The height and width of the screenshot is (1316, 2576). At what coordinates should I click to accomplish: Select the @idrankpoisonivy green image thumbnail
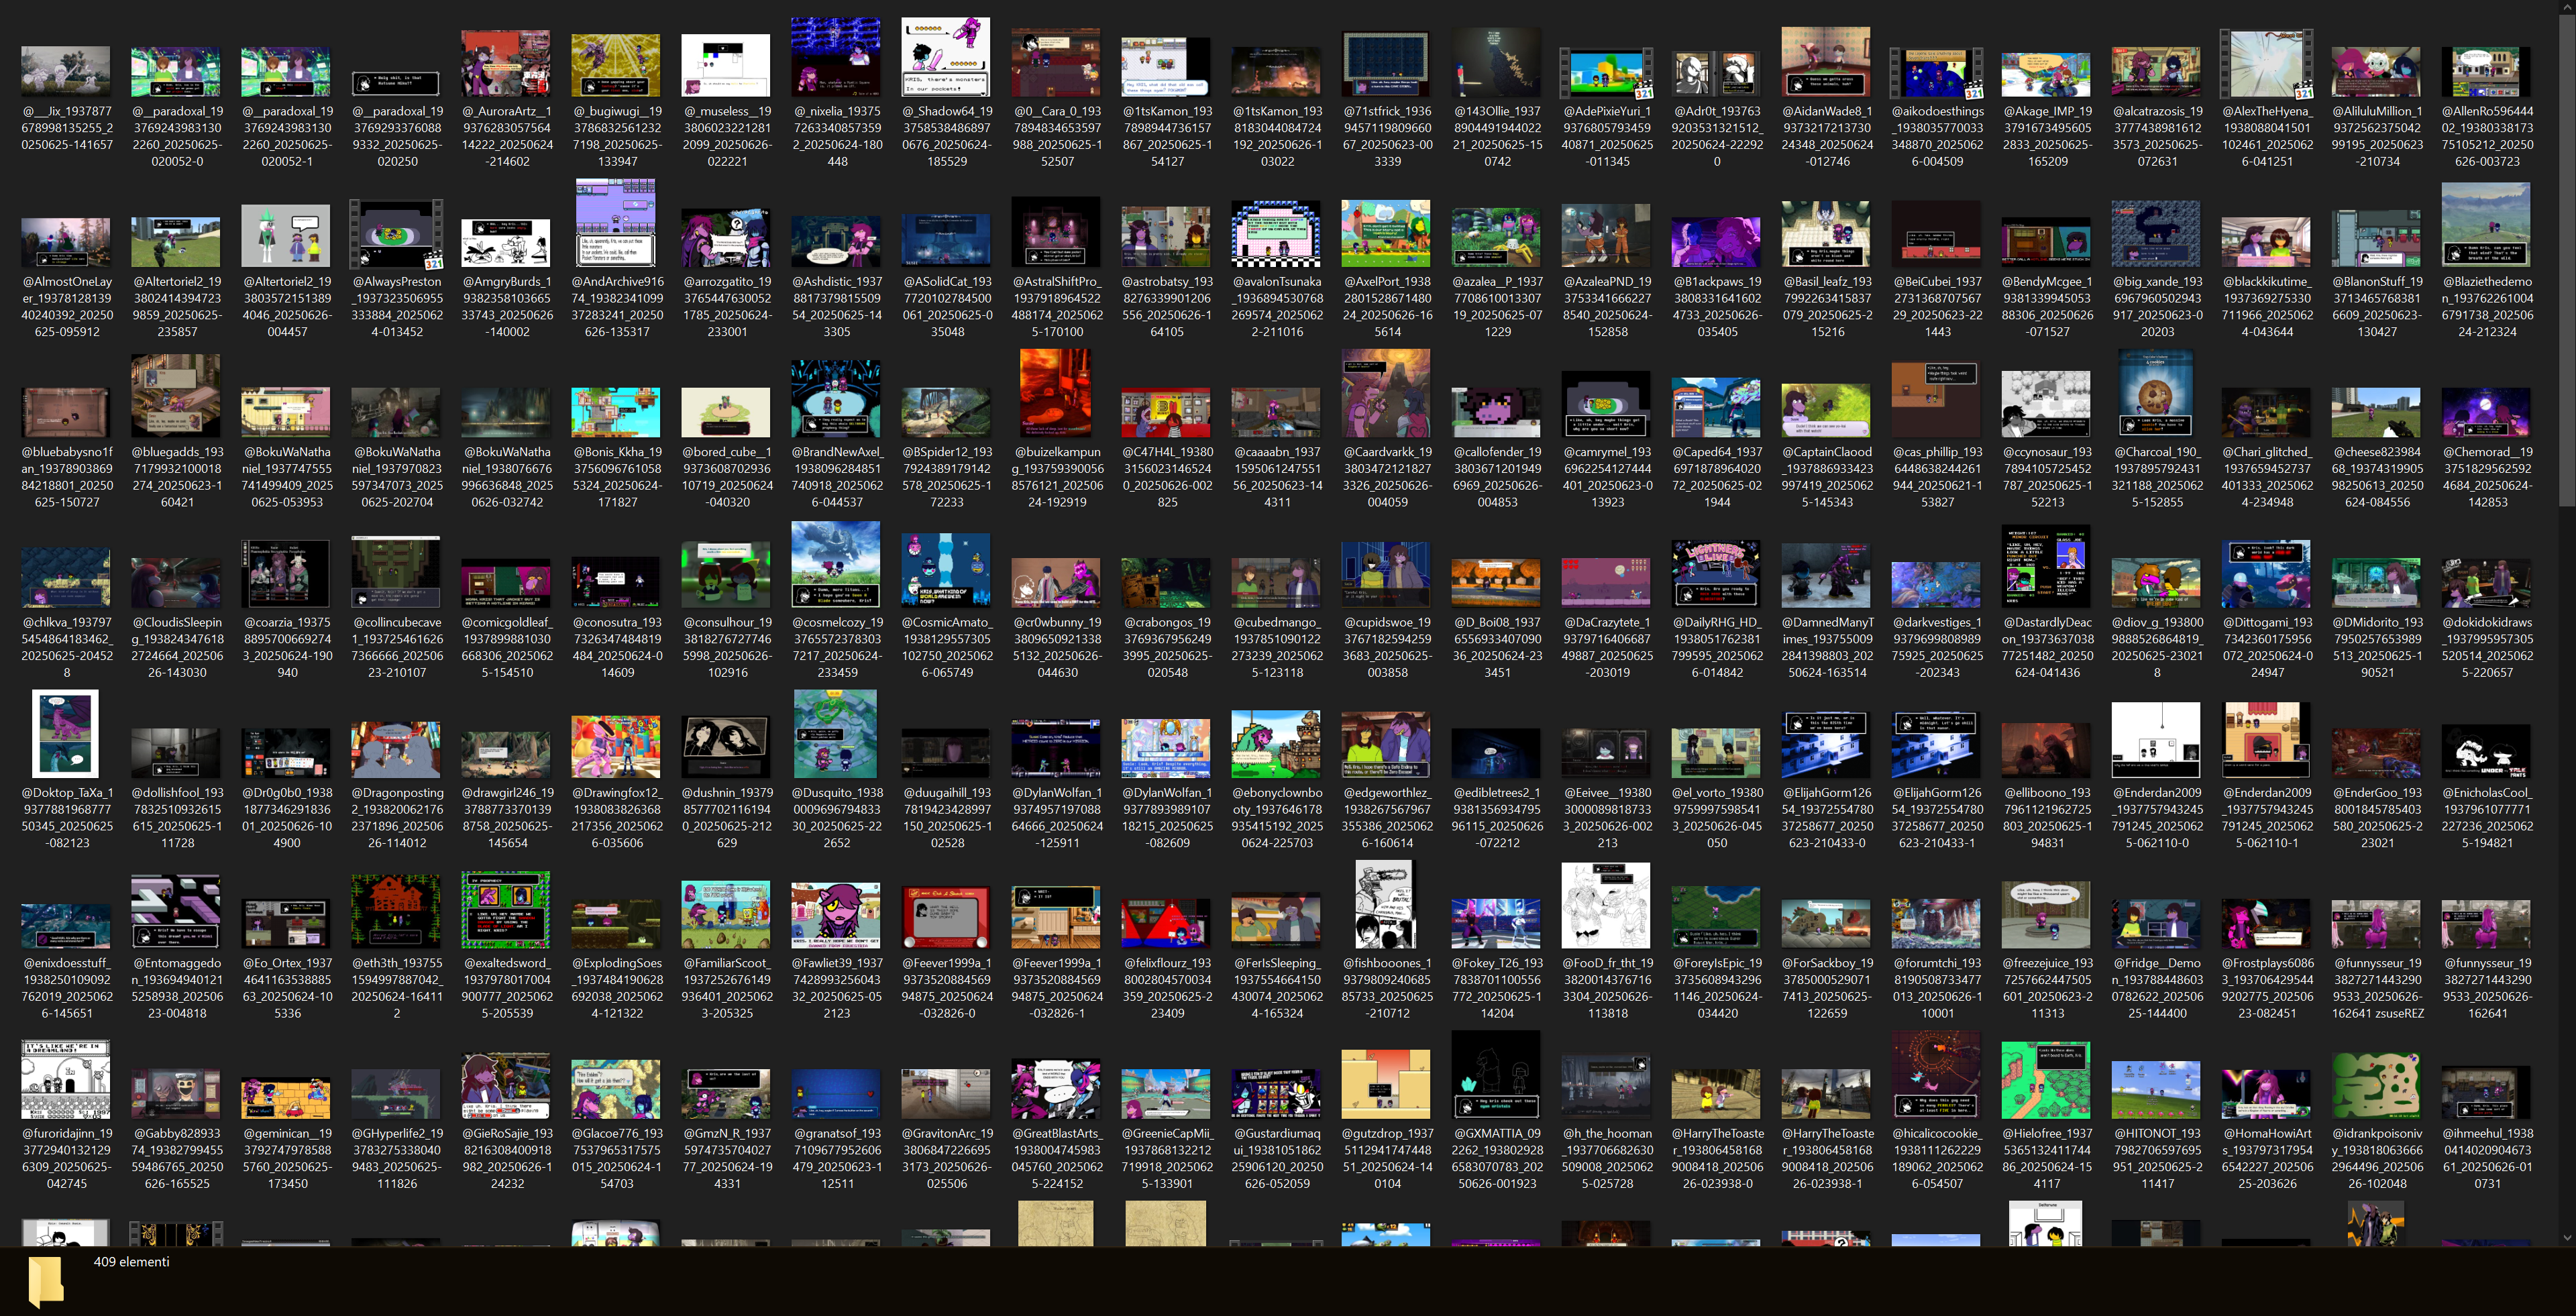pos(2376,1085)
